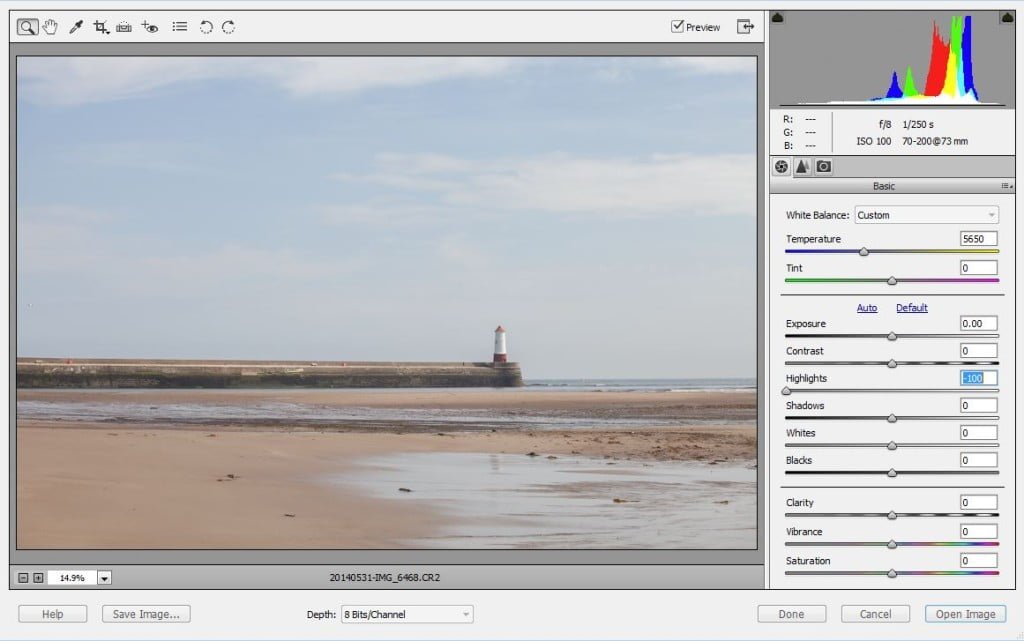Open the zoom level dropdown arrow
This screenshot has width=1024, height=641.
coord(104,578)
